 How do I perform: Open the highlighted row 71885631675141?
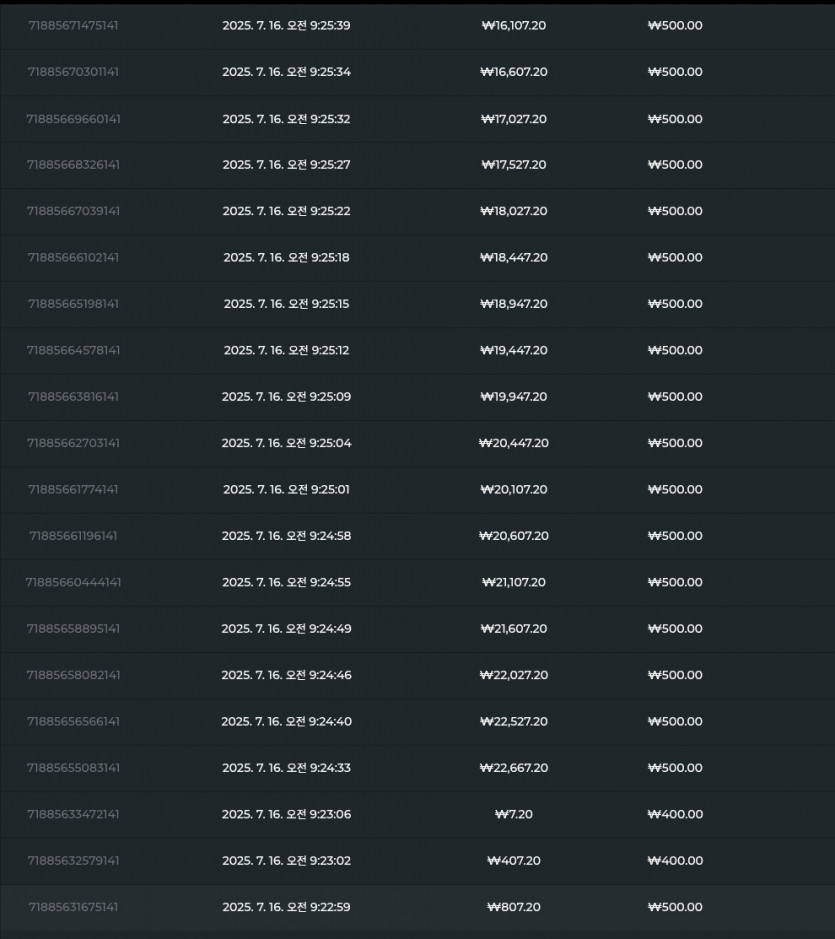click(418, 907)
